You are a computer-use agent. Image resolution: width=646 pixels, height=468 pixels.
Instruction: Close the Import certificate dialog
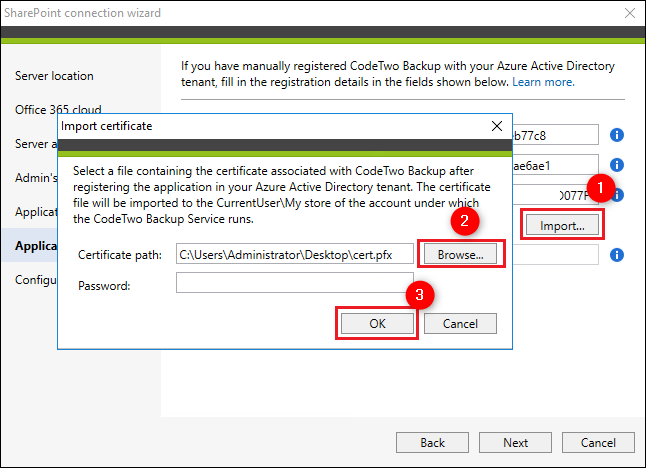(x=497, y=126)
